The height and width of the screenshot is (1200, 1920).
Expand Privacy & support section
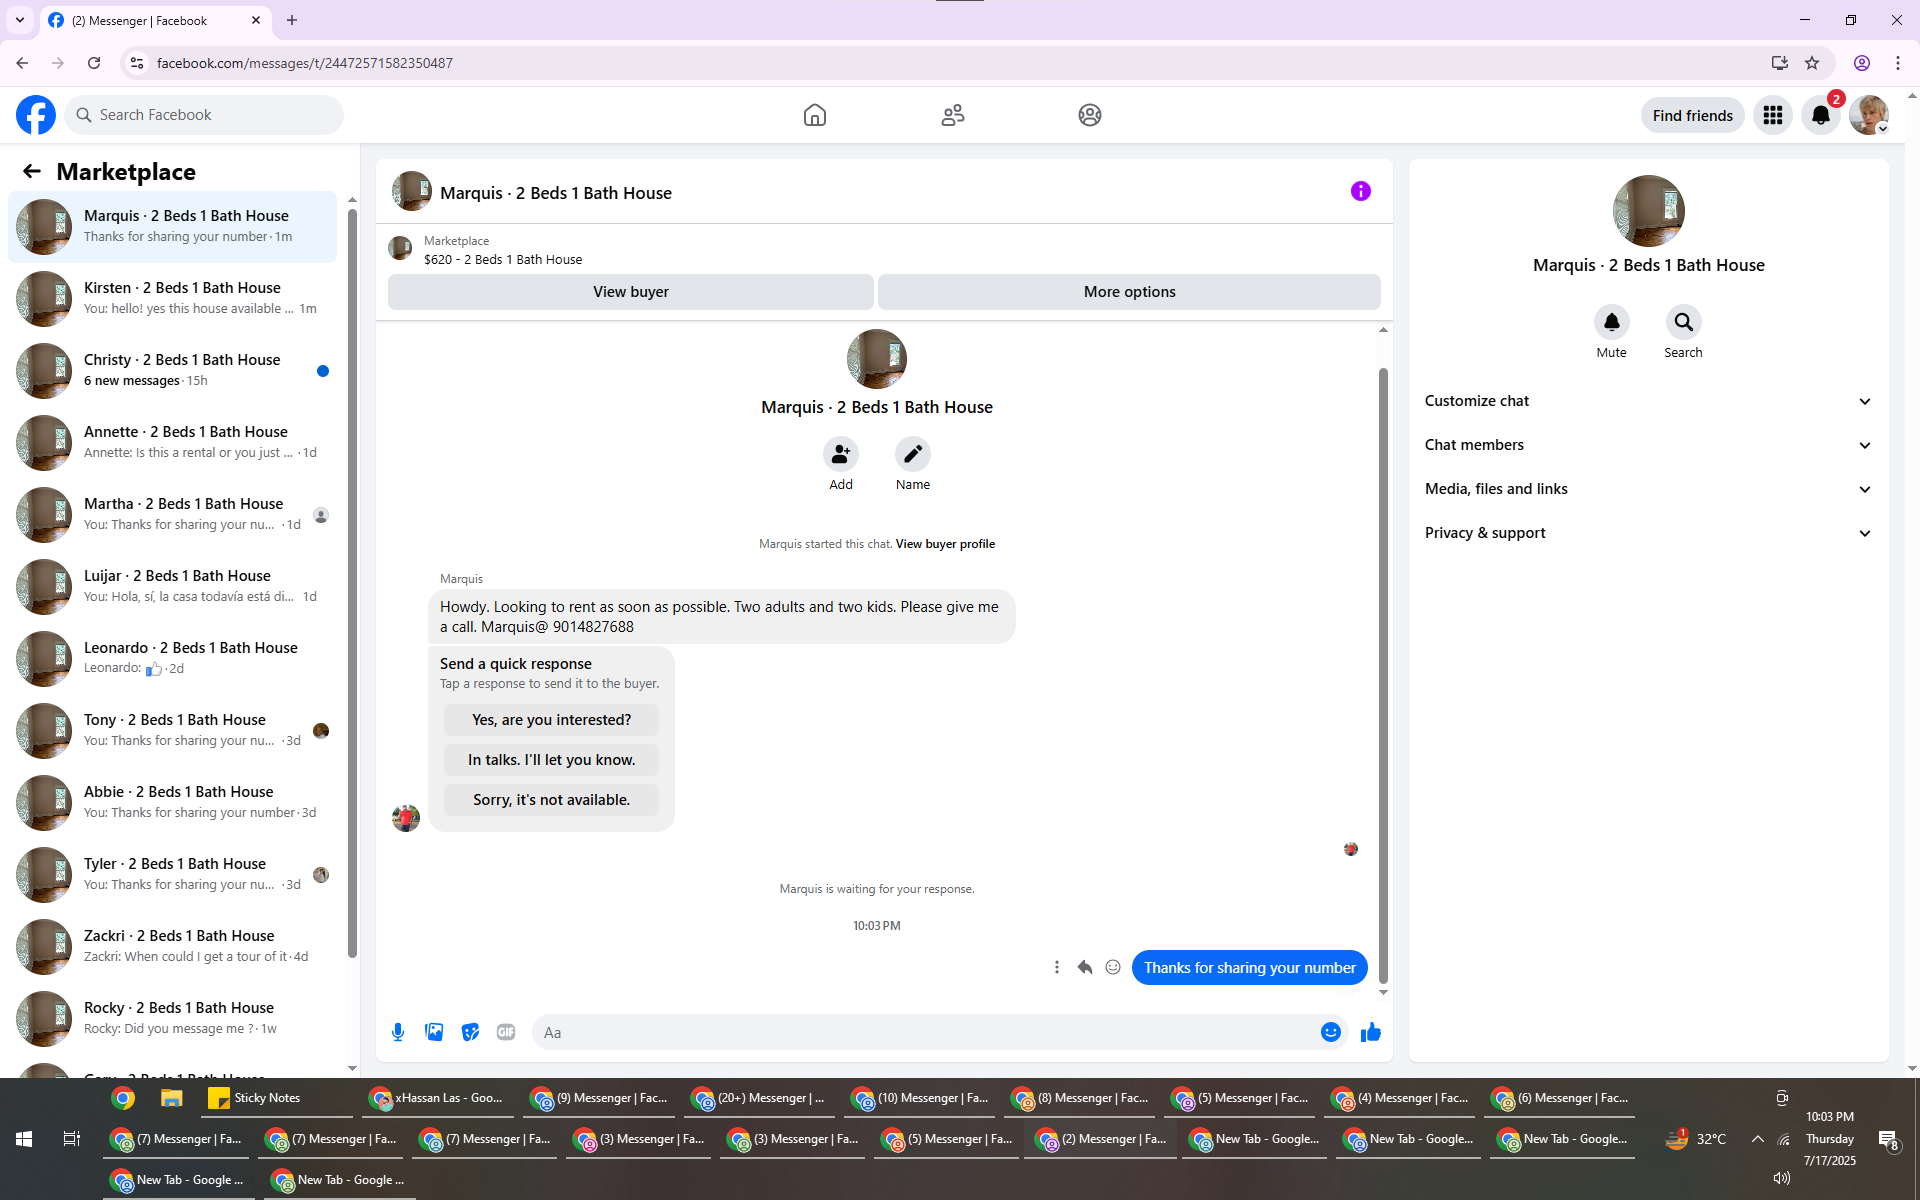(x=1649, y=533)
